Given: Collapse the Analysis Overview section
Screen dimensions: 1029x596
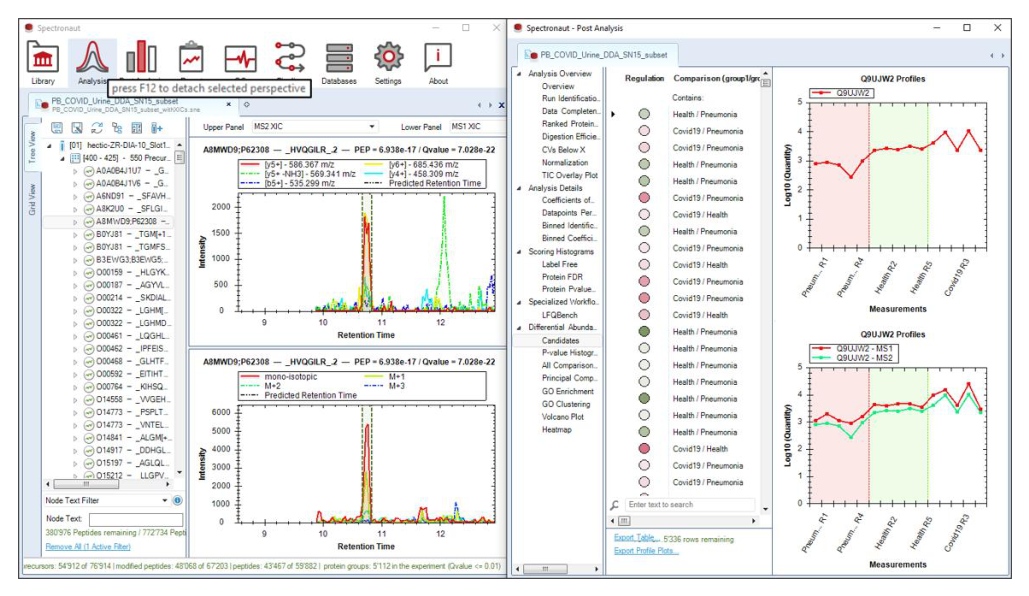Looking at the screenshot, I should (519, 74).
